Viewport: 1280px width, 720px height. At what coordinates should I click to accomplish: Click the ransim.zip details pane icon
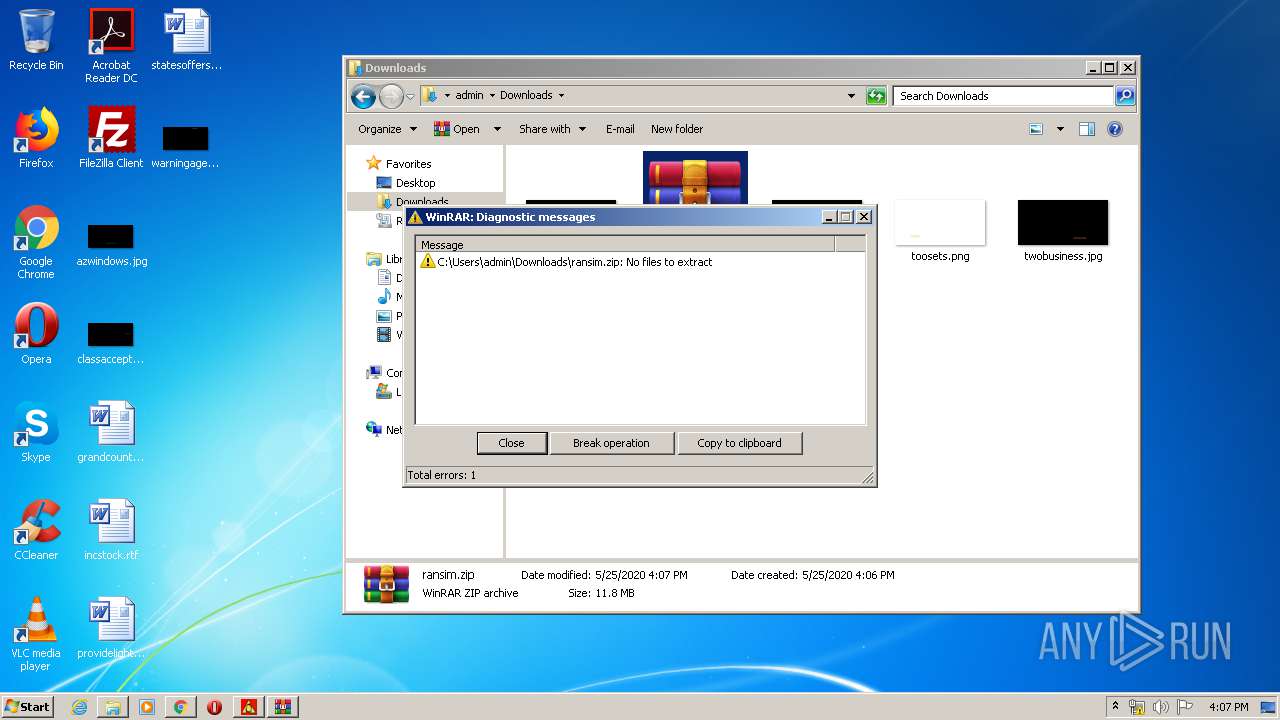pyautogui.click(x=386, y=584)
